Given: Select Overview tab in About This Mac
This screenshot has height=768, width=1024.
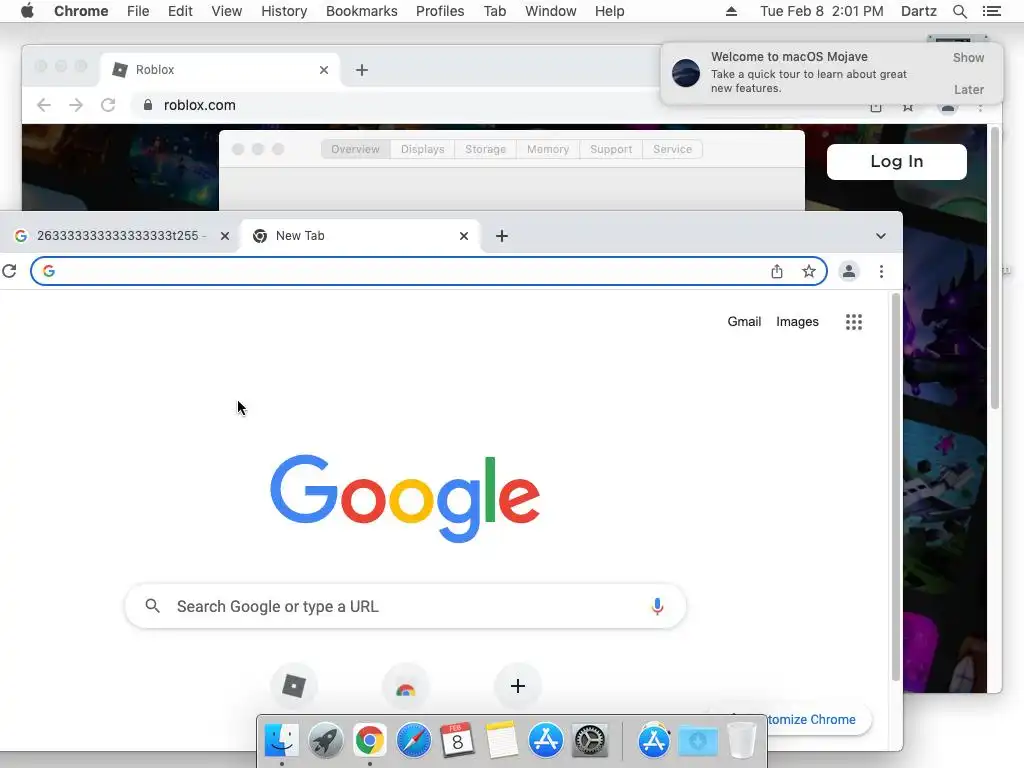Looking at the screenshot, I should [x=355, y=149].
